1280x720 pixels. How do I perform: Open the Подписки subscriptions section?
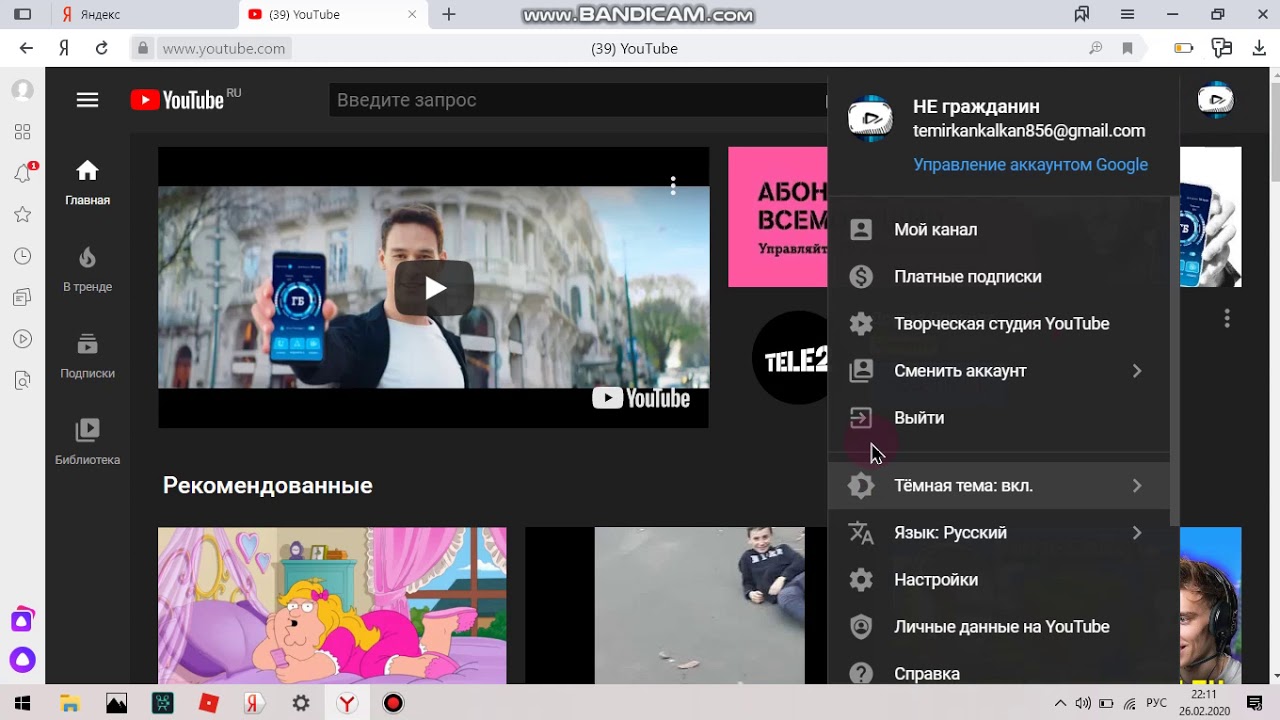tap(87, 356)
